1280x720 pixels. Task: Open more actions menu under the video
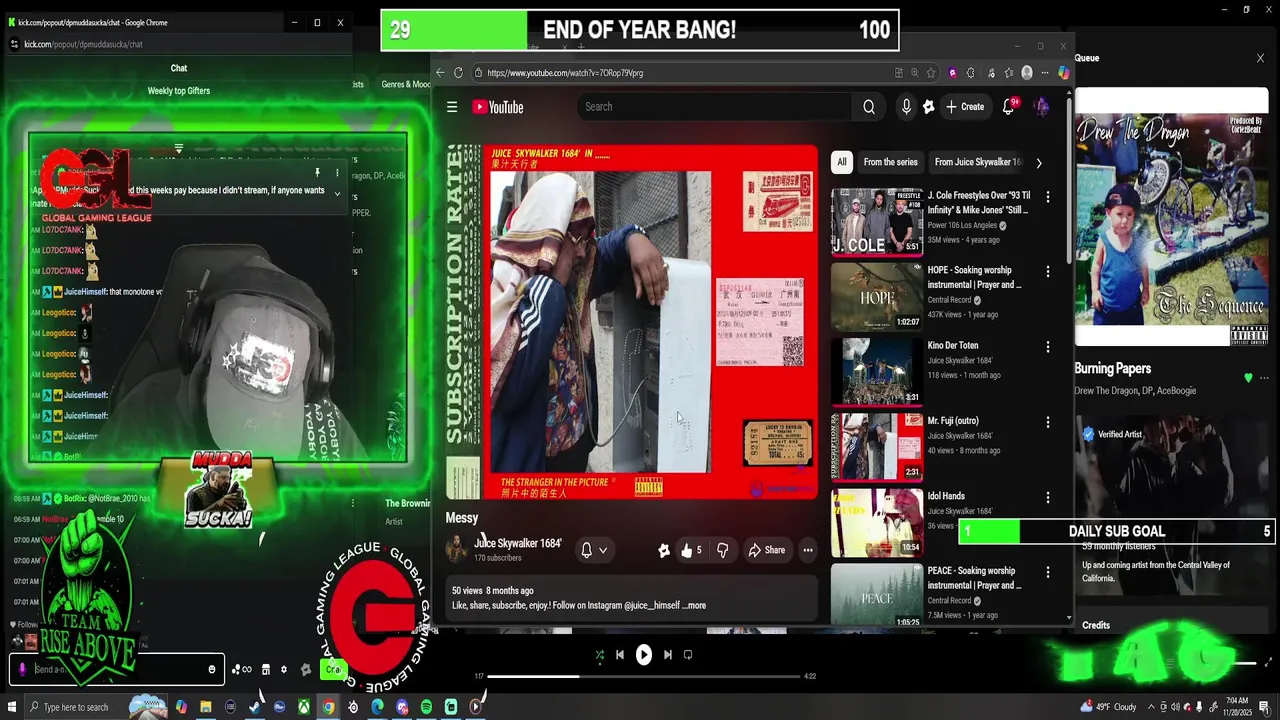click(x=808, y=550)
